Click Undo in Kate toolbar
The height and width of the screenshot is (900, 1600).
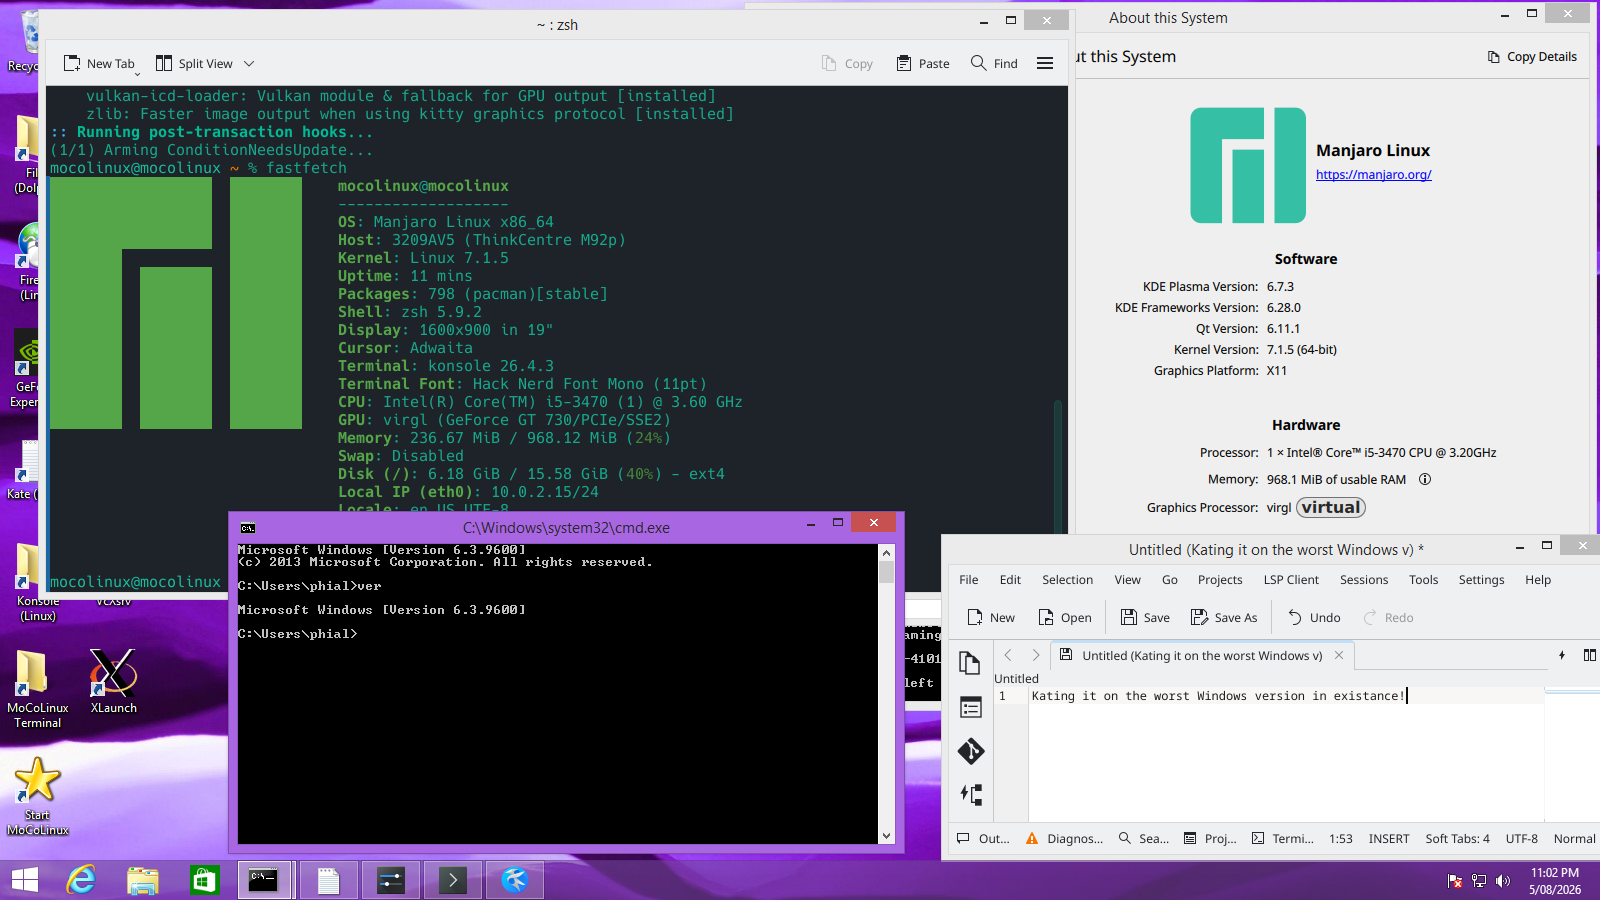[1314, 618]
